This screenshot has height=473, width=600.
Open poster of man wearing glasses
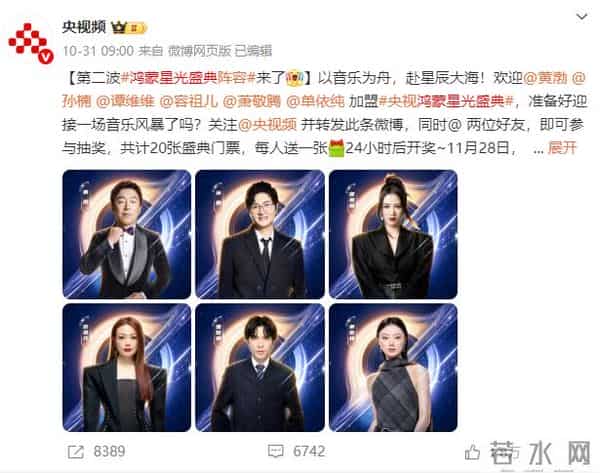pos(260,234)
